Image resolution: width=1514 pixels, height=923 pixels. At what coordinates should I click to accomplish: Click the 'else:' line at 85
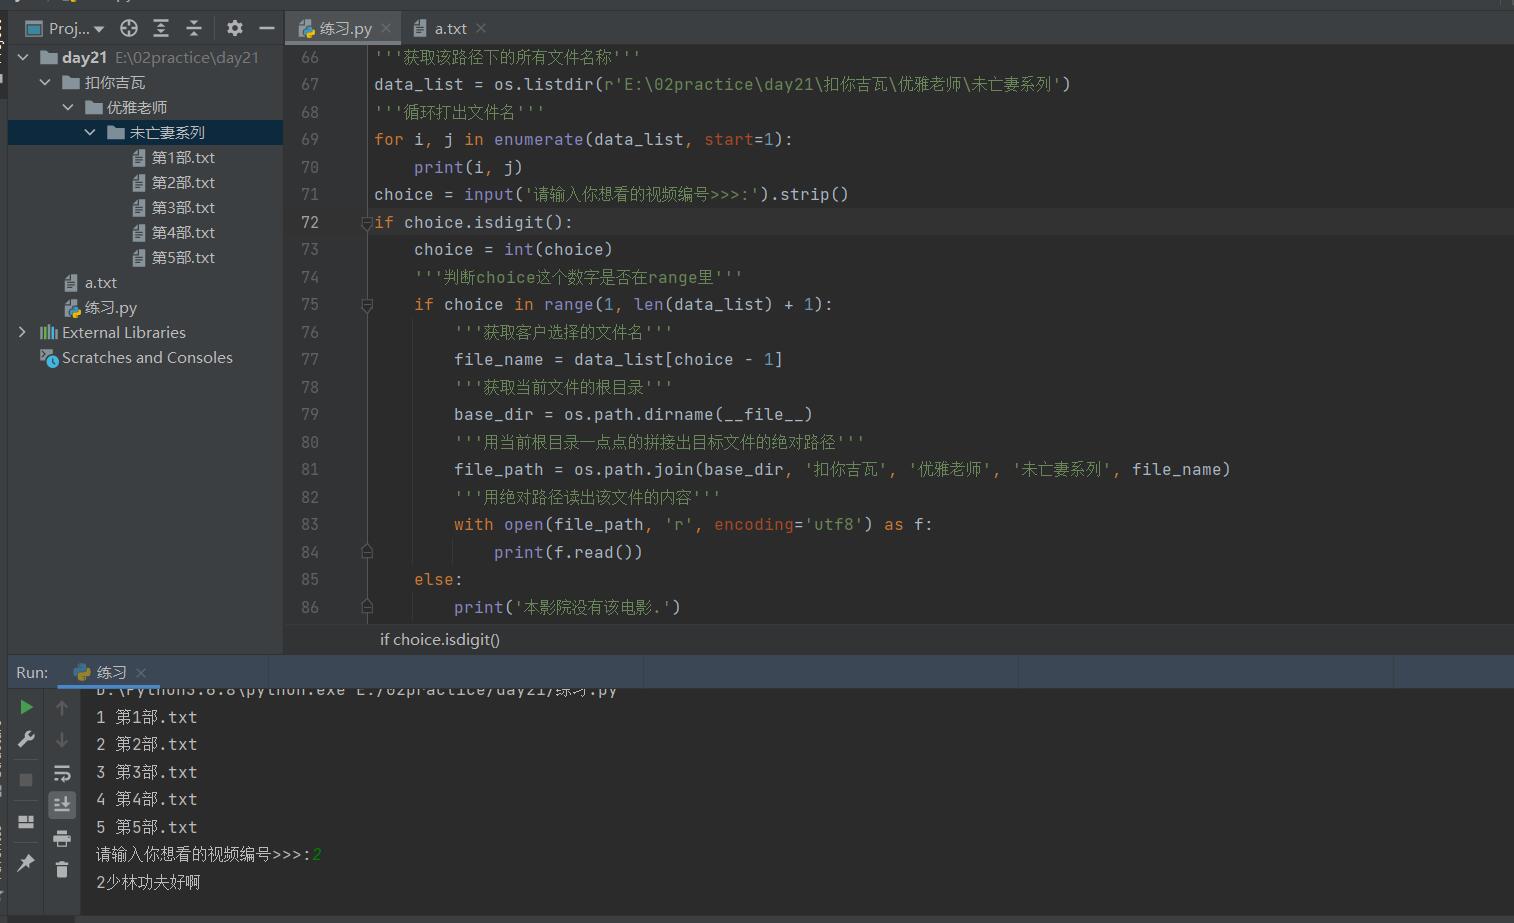(438, 579)
